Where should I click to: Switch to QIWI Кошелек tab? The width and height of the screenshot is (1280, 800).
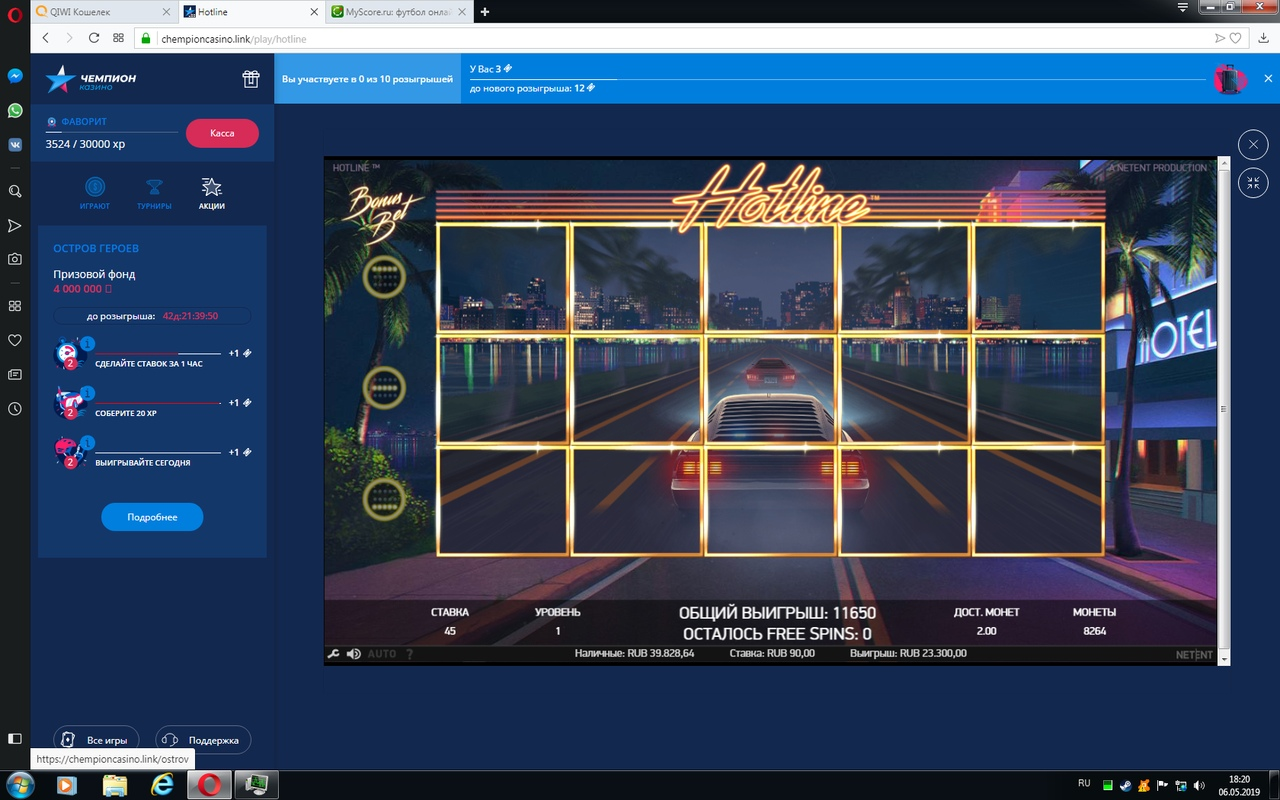[x=104, y=12]
